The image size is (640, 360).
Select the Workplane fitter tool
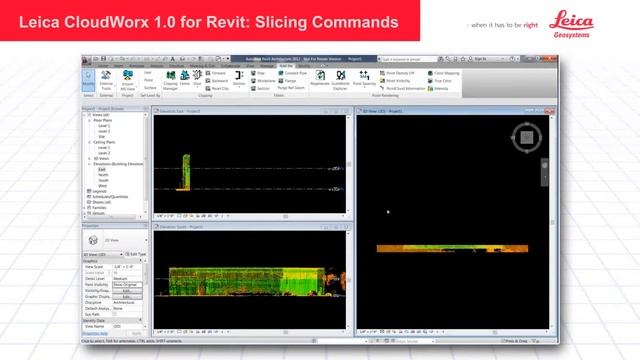263,81
